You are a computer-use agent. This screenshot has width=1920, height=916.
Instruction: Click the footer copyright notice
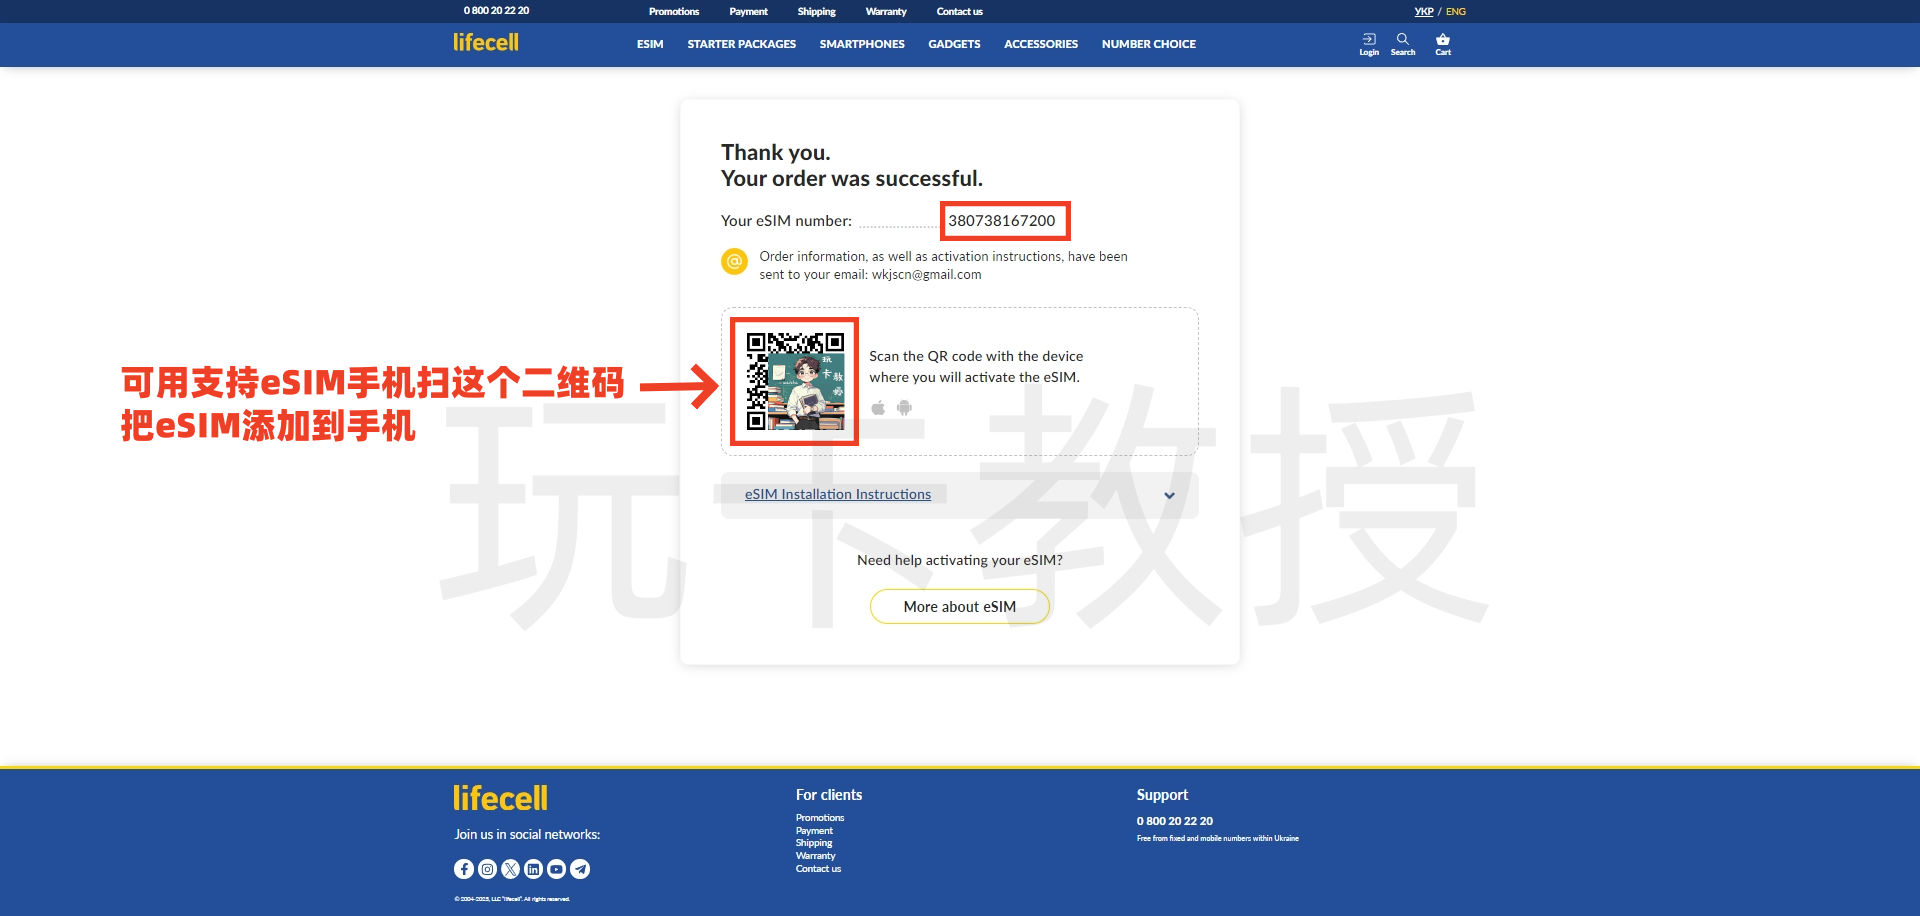coord(512,899)
